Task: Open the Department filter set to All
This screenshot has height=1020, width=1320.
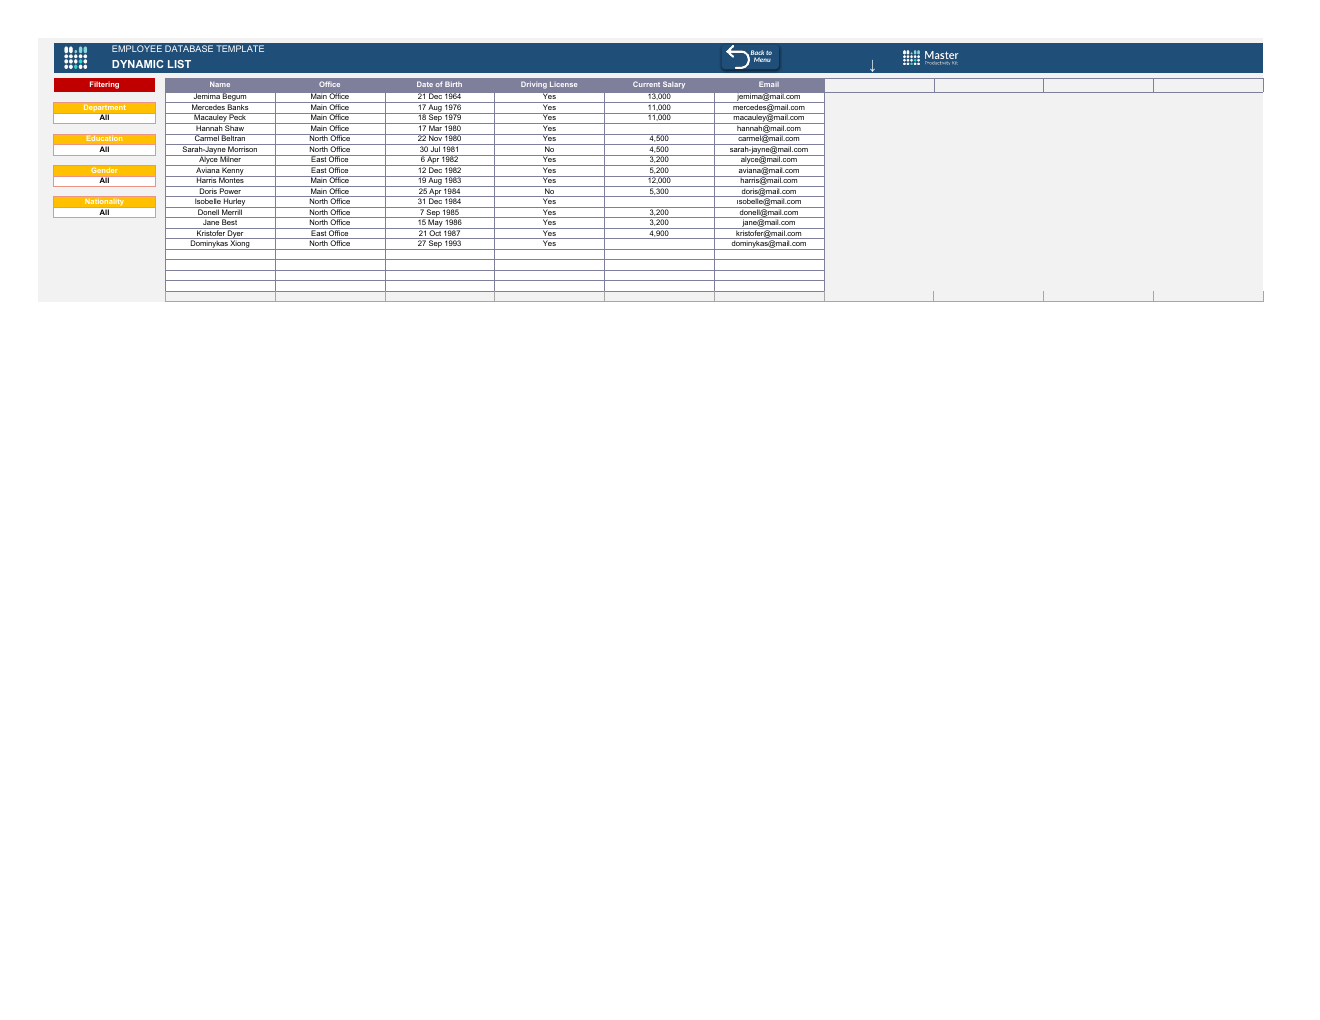Action: point(104,118)
